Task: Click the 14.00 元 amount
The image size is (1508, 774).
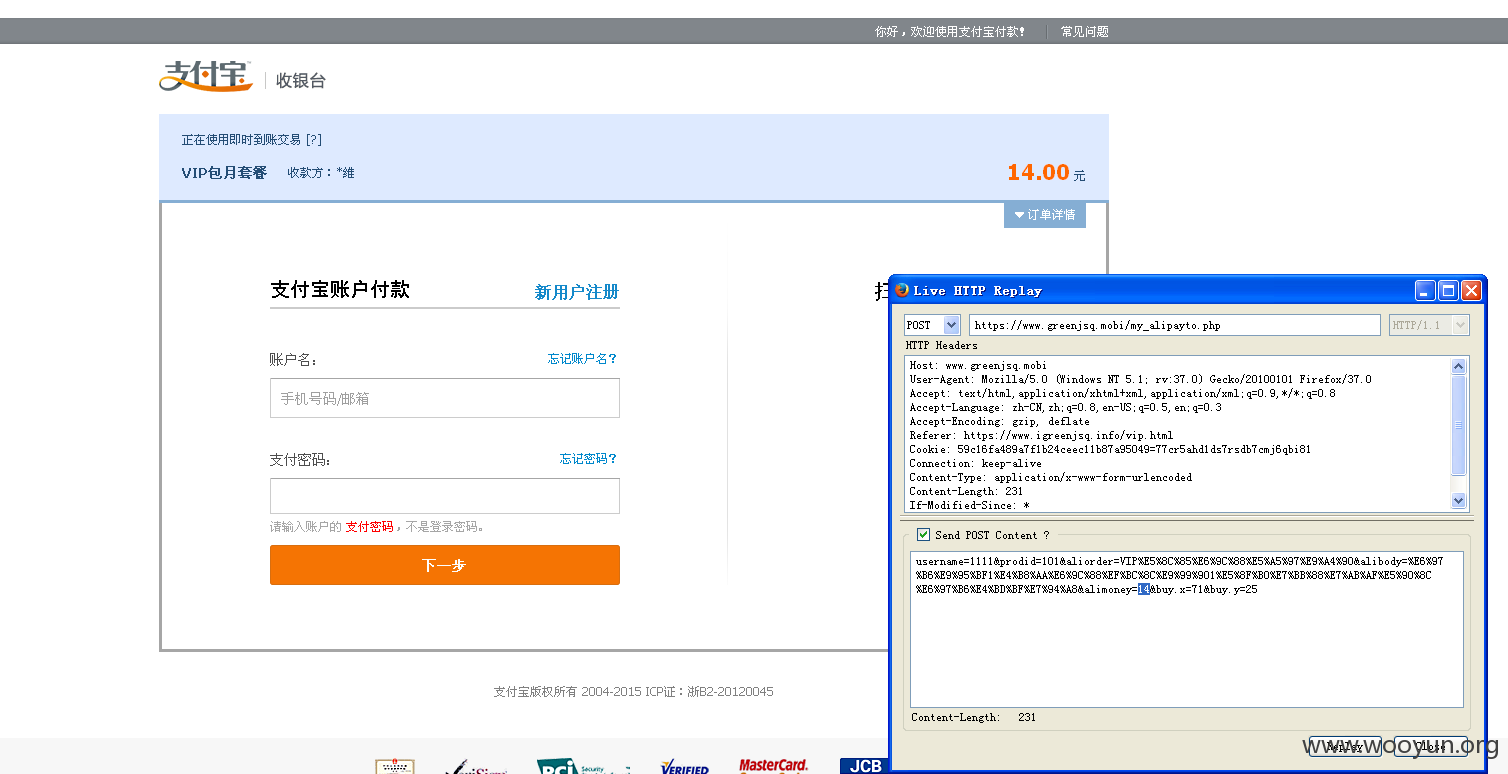Action: pos(1046,172)
